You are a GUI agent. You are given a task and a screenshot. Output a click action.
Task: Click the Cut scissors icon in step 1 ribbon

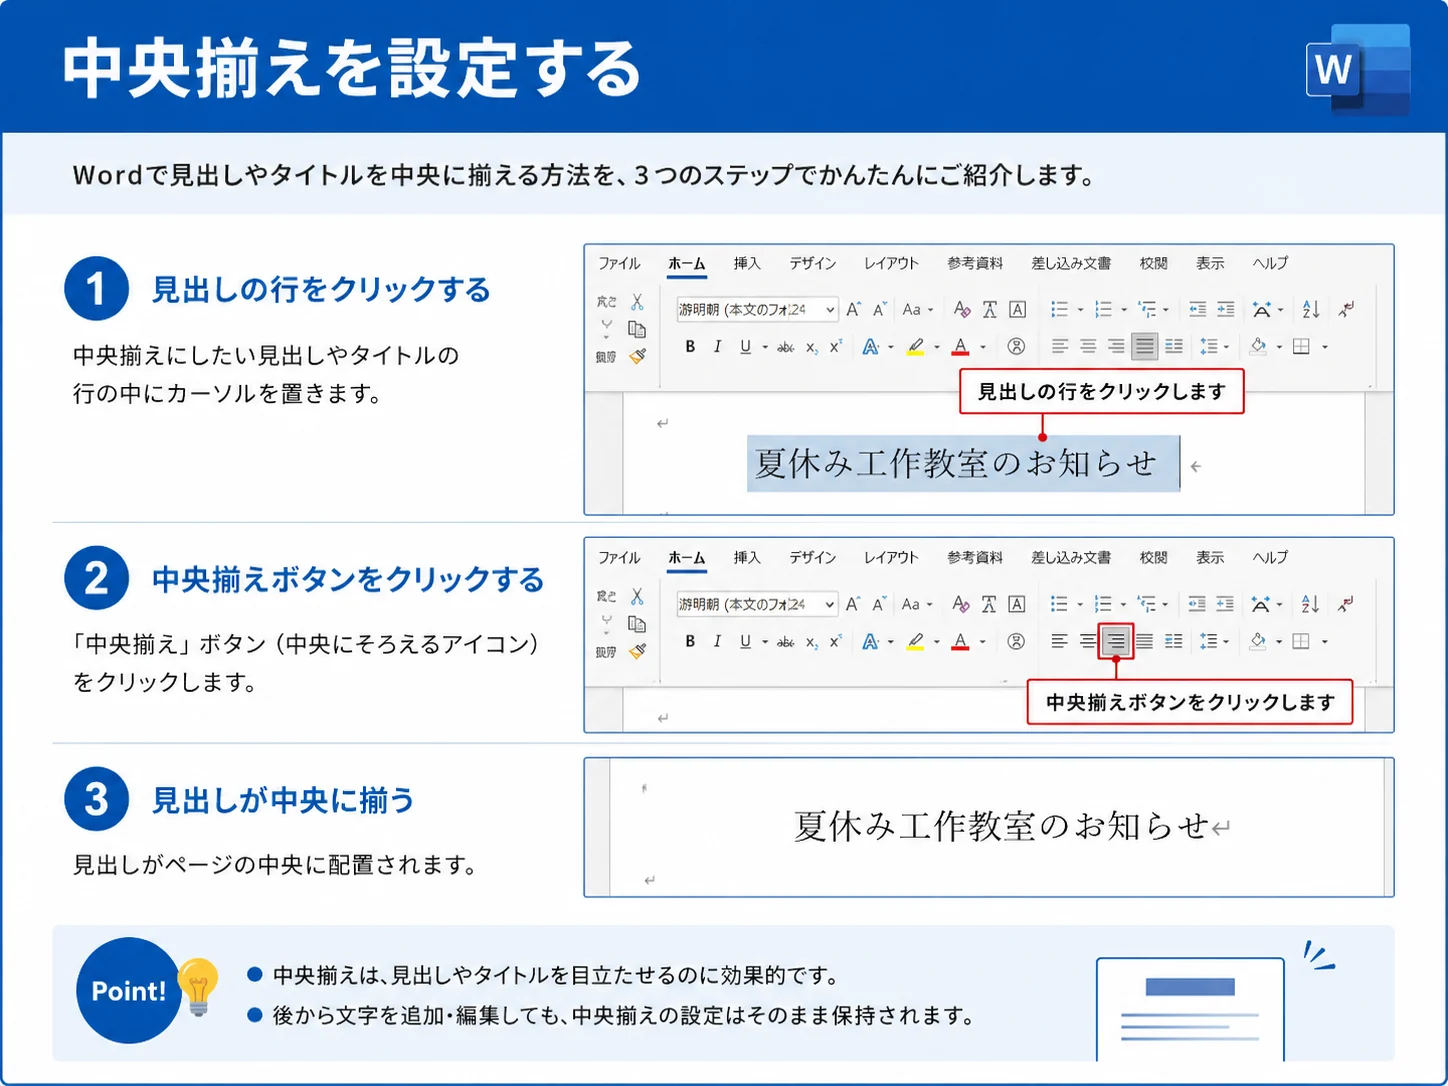637,301
